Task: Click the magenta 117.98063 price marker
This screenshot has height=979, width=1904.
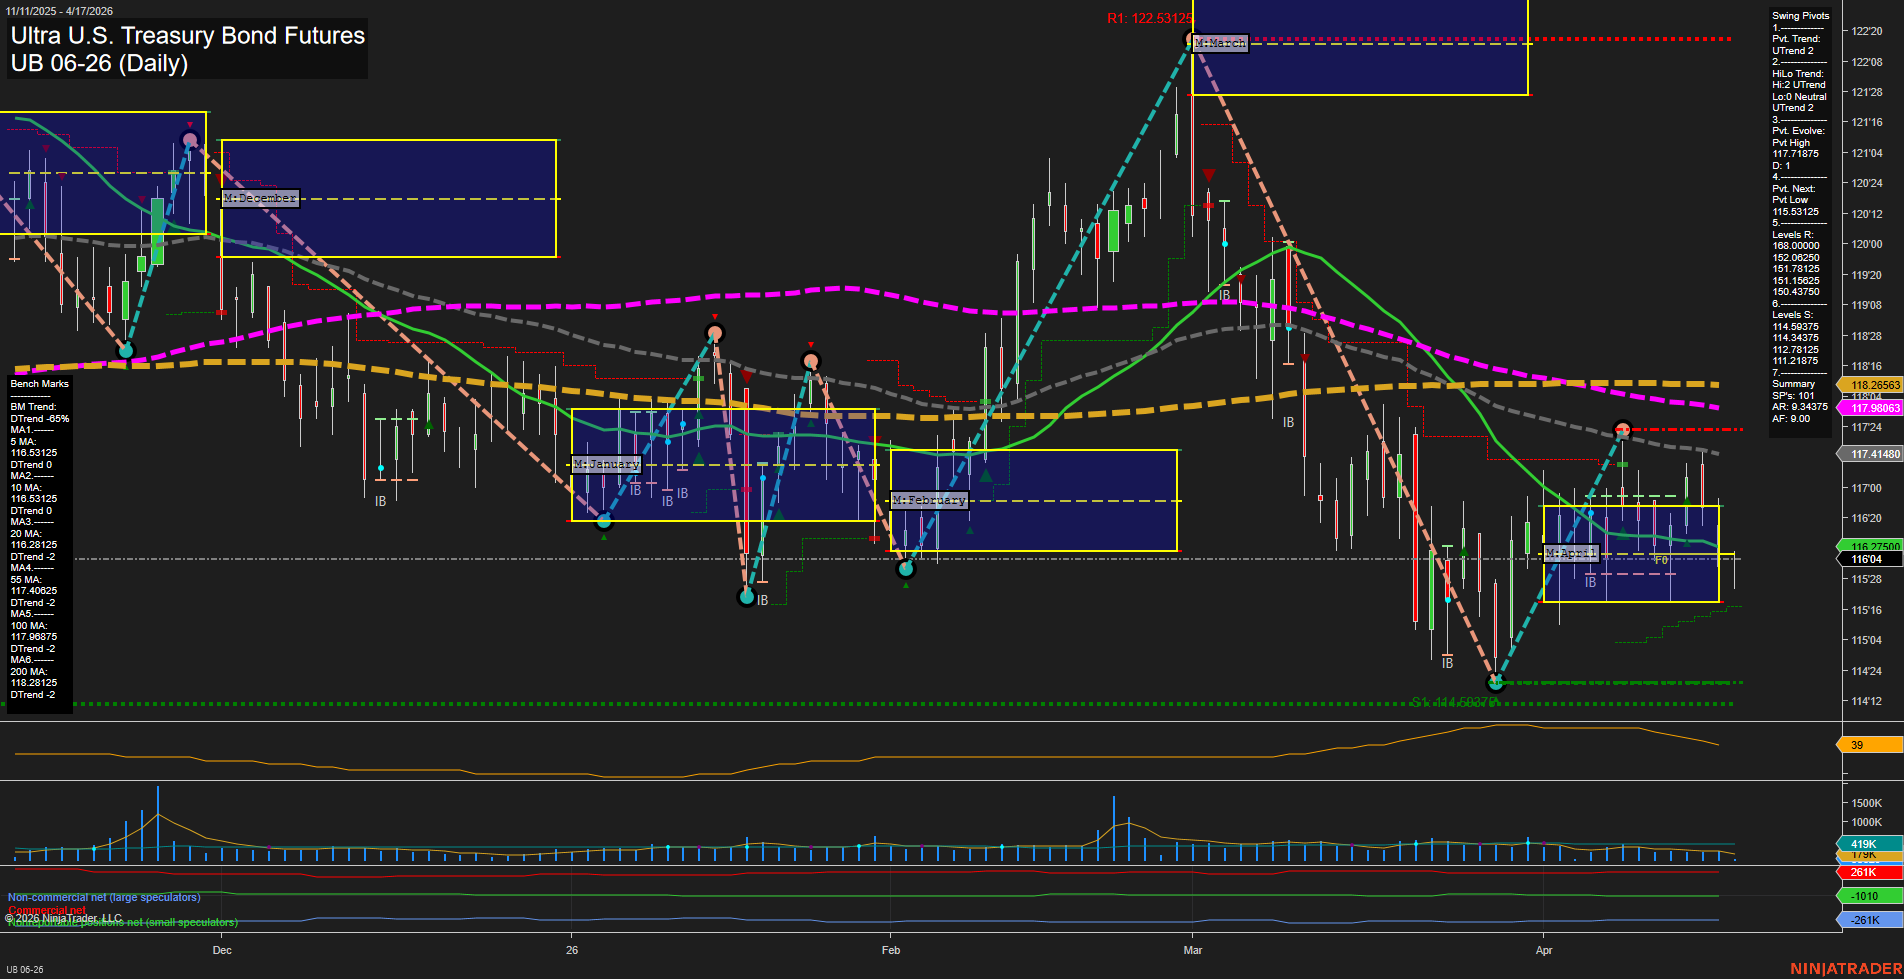Action: [x=1874, y=408]
